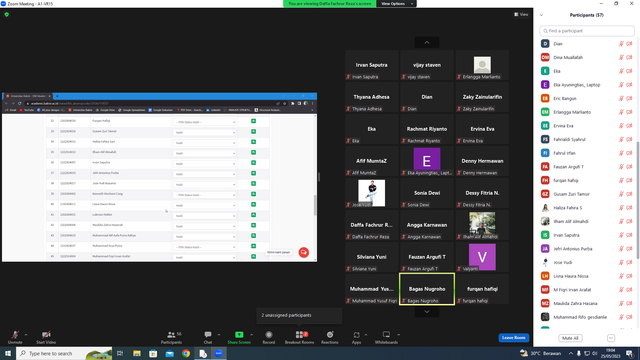
Task: Click Erlangga Marlianto avatar tile
Action: 482,65
